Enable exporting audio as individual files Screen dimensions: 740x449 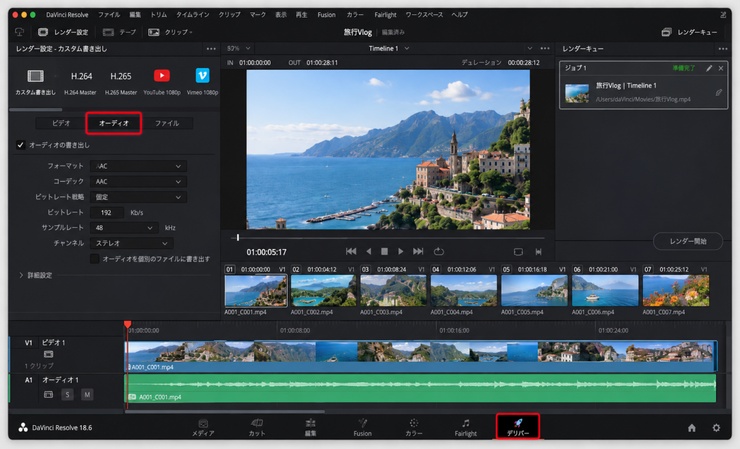(x=94, y=259)
